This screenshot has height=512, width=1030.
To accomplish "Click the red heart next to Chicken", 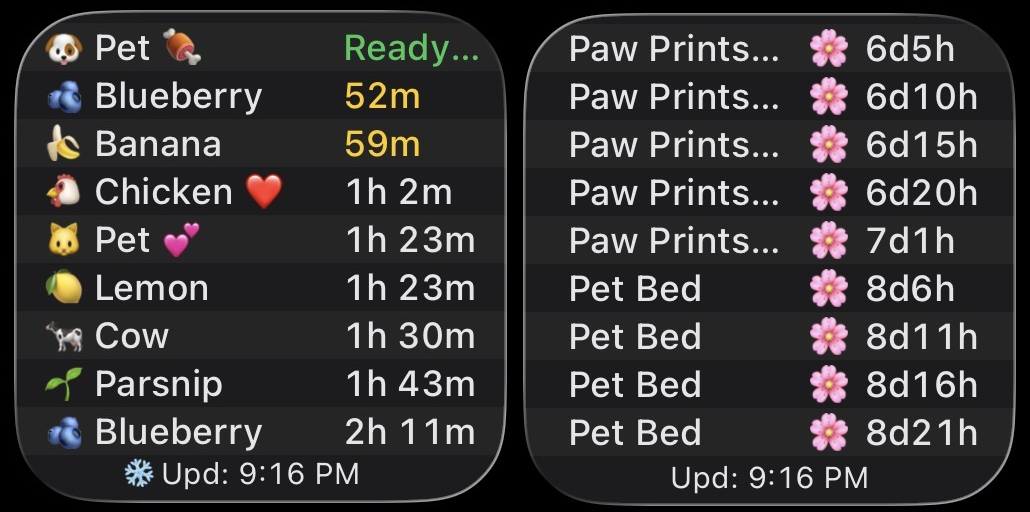I will point(264,192).
